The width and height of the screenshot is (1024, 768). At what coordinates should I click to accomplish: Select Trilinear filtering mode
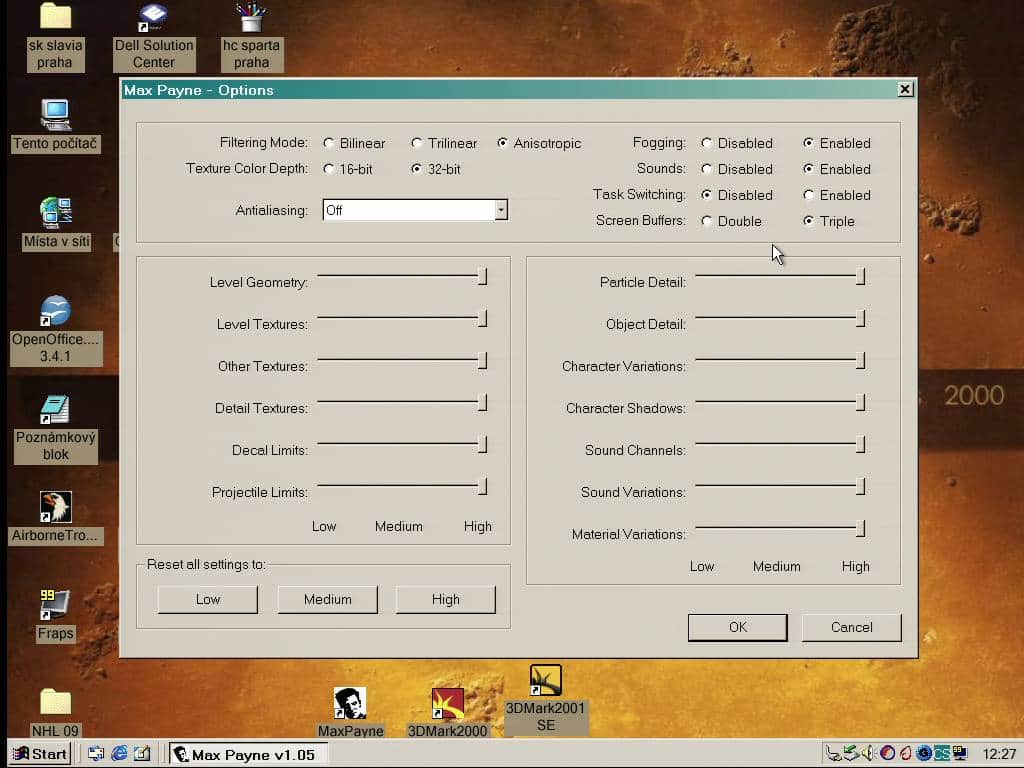tap(417, 143)
